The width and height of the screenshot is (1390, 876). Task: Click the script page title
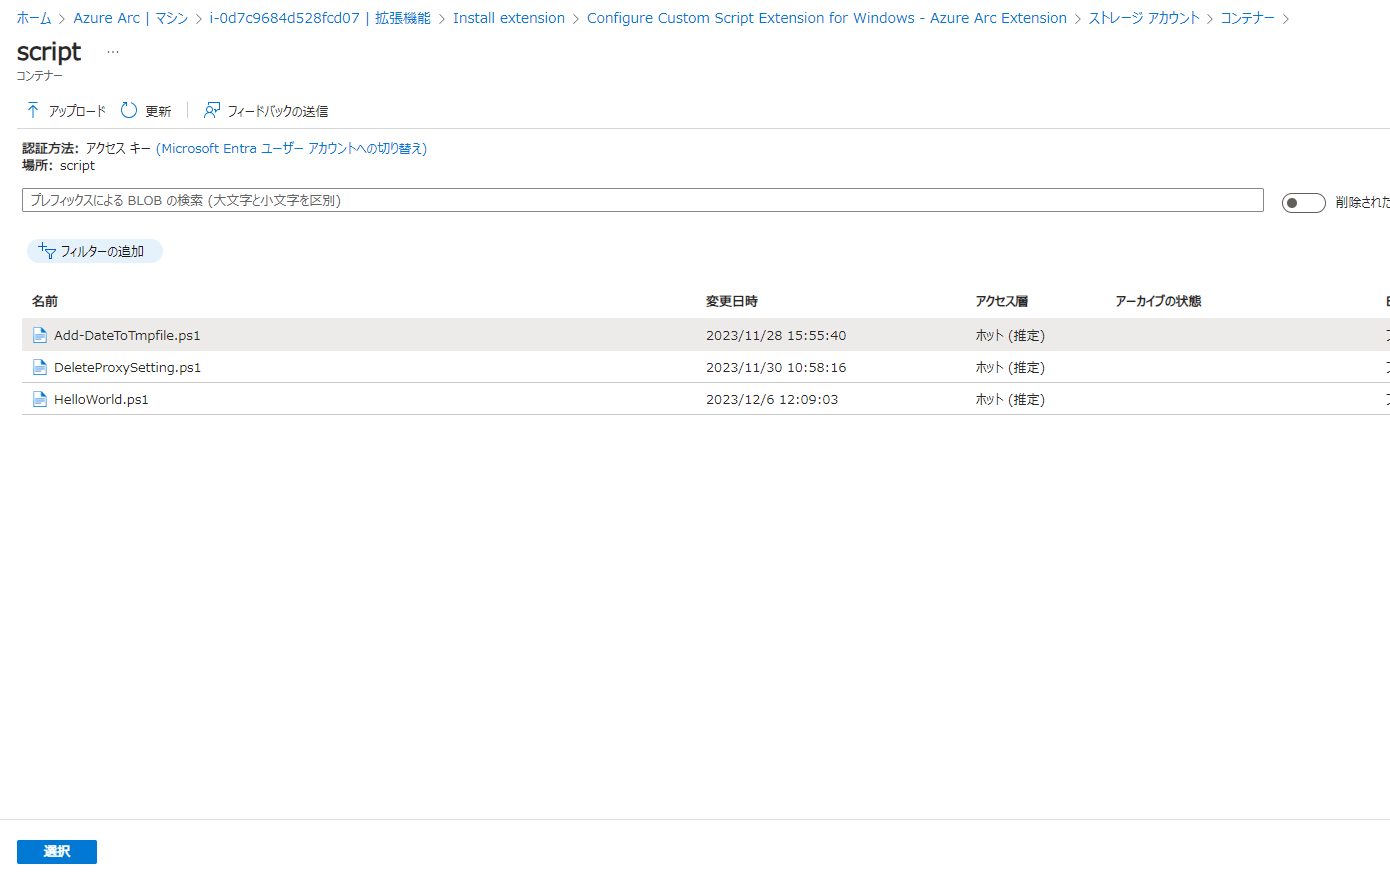pyautogui.click(x=49, y=51)
